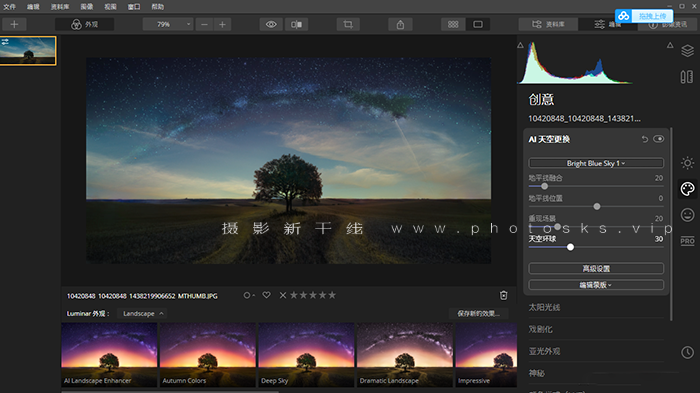The height and width of the screenshot is (393, 700).
Task: Rate the image one star
Action: 294,295
